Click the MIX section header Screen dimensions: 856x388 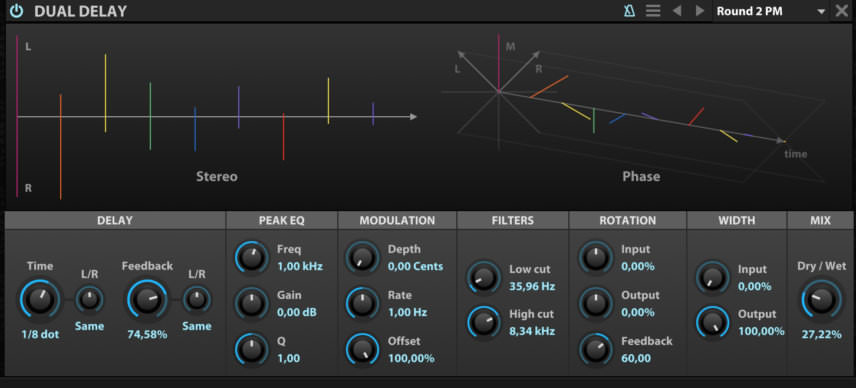820,220
